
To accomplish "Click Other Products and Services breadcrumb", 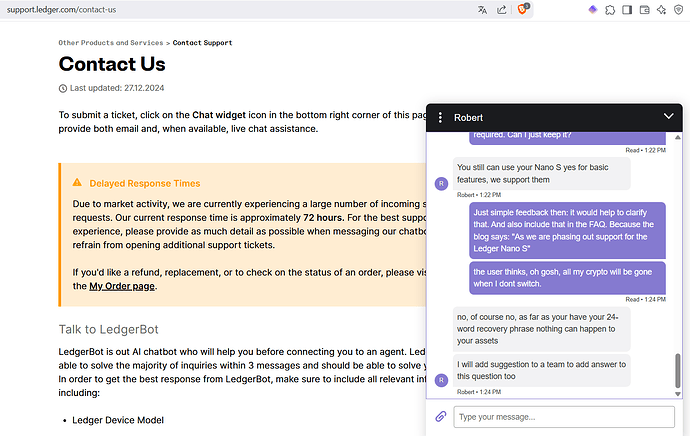I will coord(111,43).
